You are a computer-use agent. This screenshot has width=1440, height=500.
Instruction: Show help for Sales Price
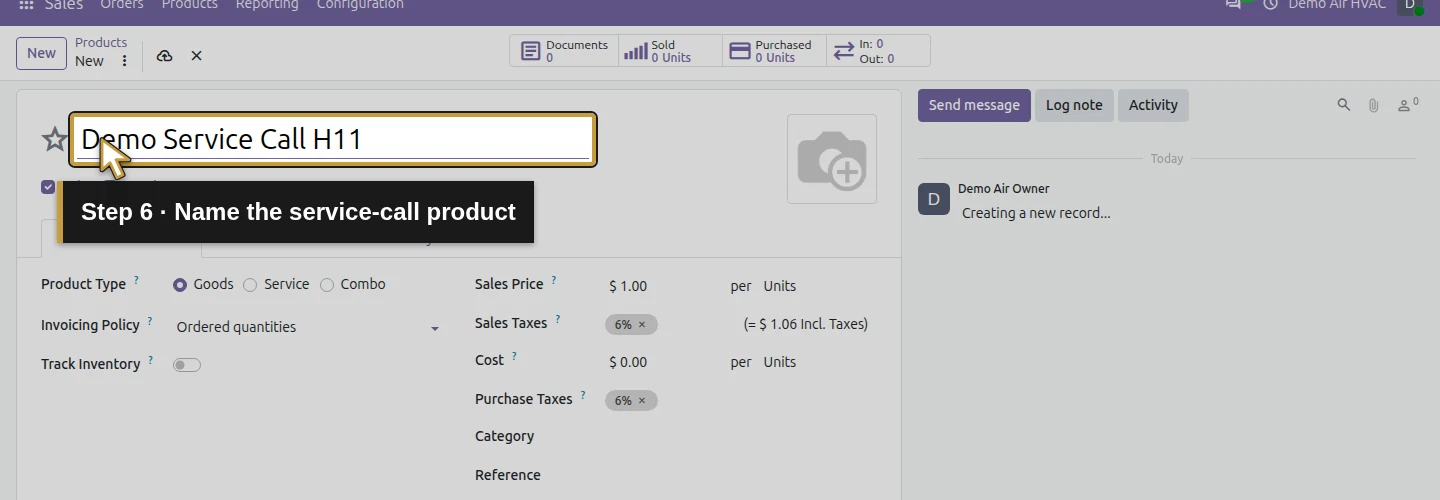coord(554,281)
